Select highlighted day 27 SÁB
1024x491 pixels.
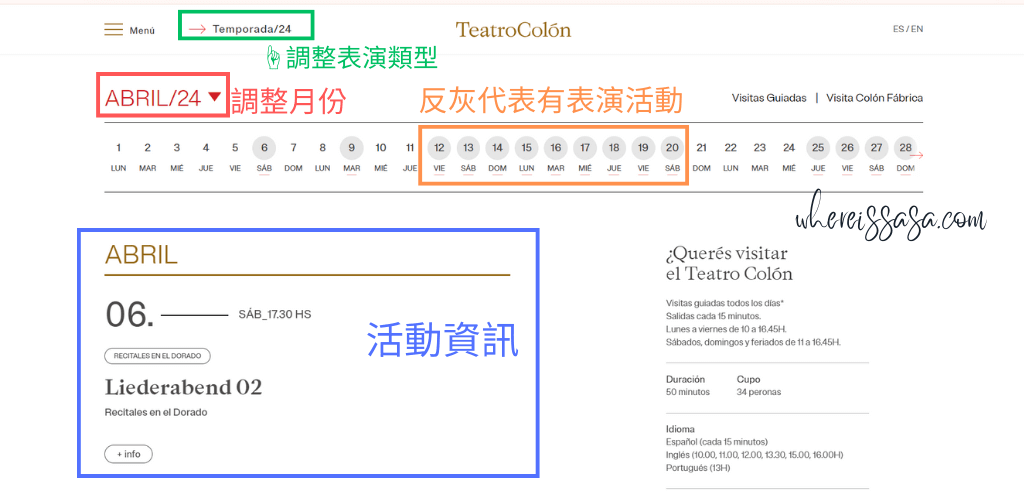point(876,157)
